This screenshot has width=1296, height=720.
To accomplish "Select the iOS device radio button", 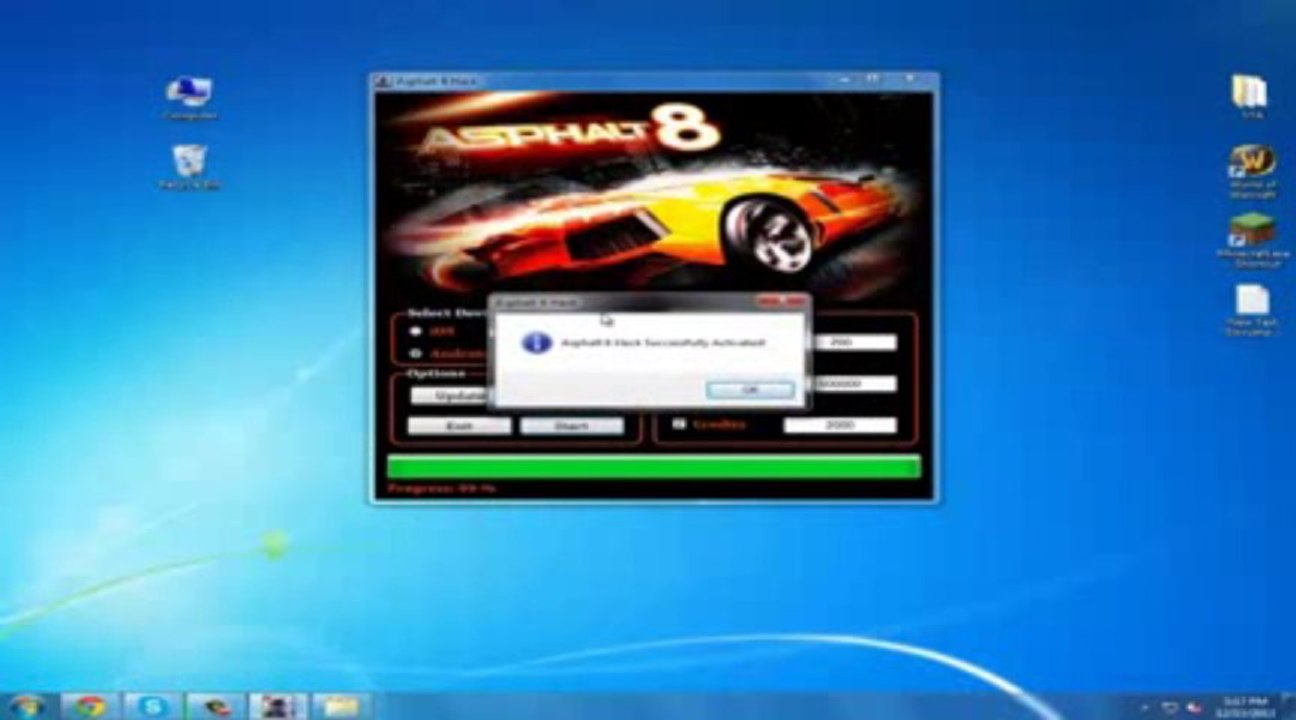I will [x=416, y=332].
